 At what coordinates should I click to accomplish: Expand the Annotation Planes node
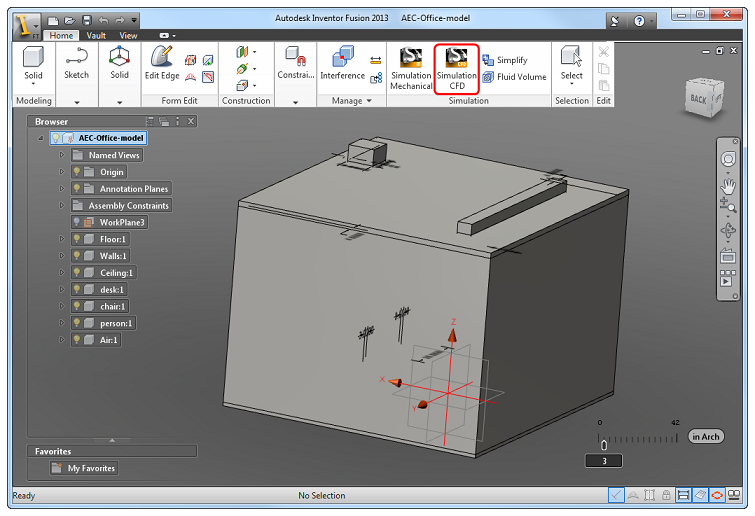(x=62, y=189)
